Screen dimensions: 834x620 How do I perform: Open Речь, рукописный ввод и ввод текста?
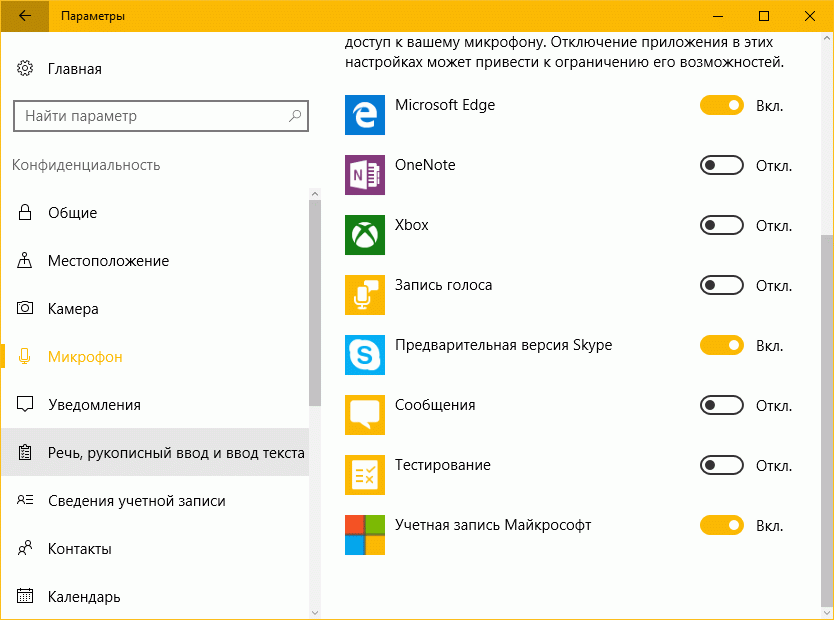point(155,452)
